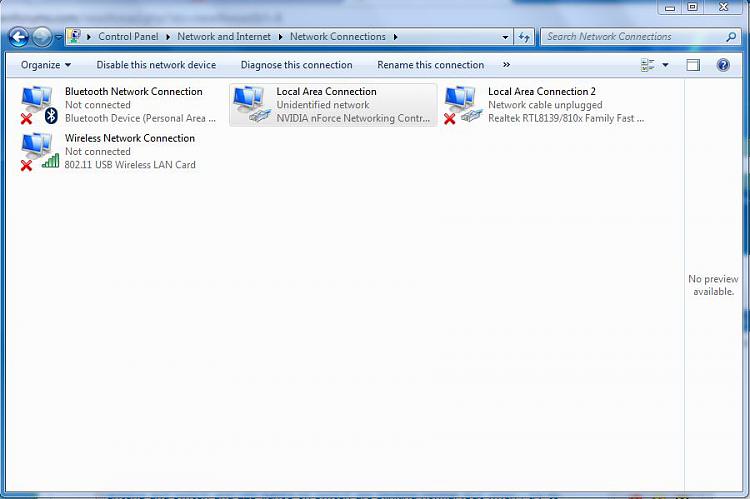750x499 pixels.
Task: Click the Control Panel icon in address bar
Action: (x=74, y=36)
